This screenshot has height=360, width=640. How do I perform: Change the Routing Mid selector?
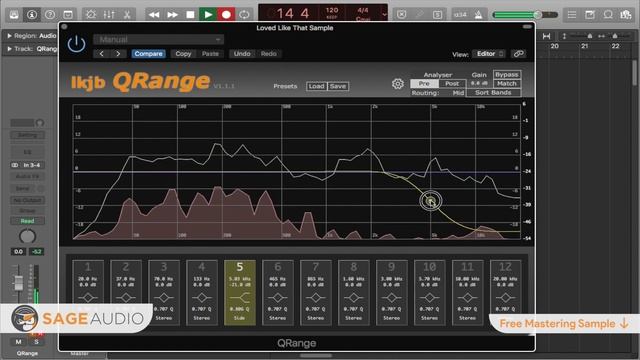458,93
